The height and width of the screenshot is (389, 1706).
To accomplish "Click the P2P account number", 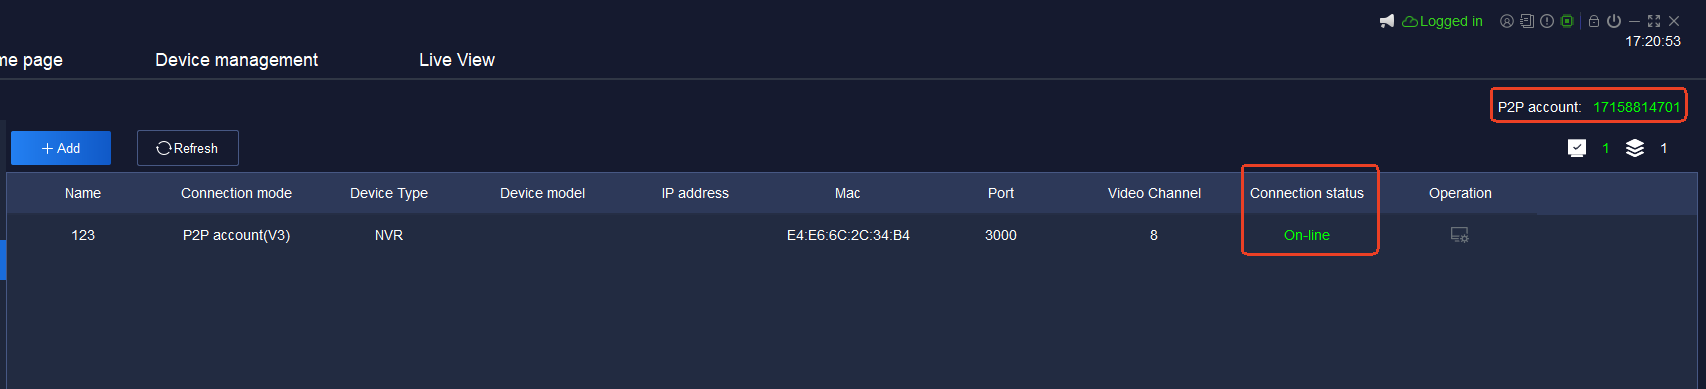I will pyautogui.click(x=1637, y=107).
